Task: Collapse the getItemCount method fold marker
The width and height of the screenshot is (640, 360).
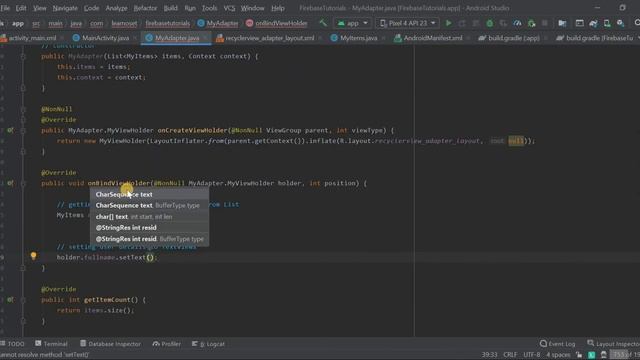Action: (x=23, y=300)
